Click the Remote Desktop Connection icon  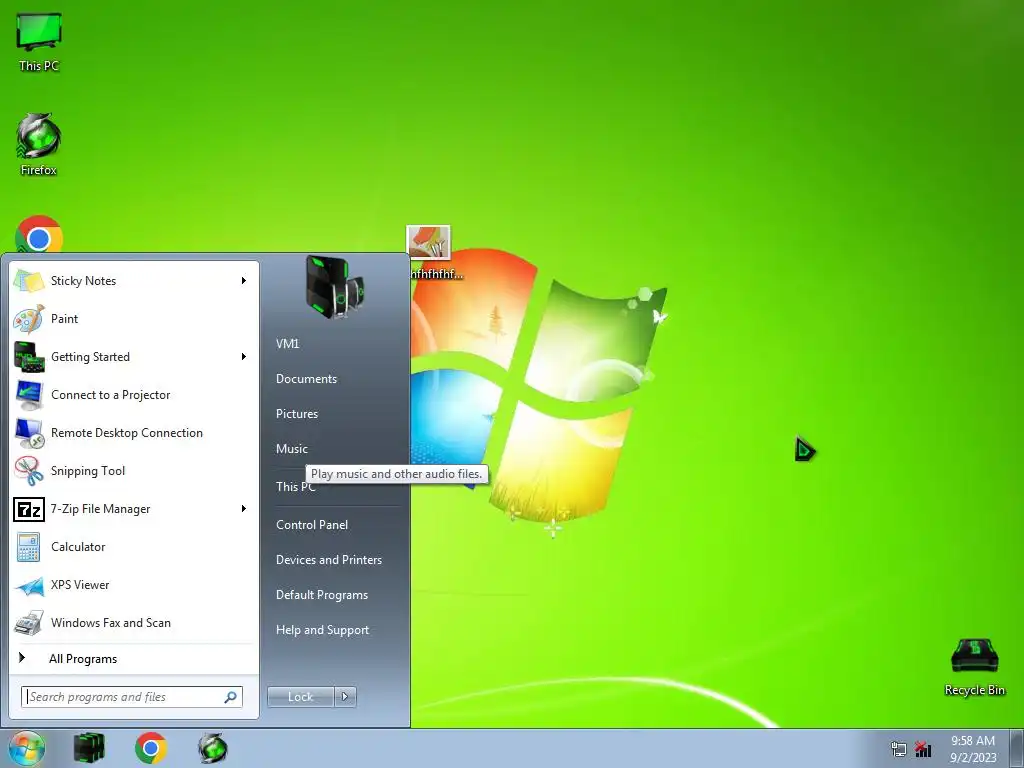click(x=29, y=433)
